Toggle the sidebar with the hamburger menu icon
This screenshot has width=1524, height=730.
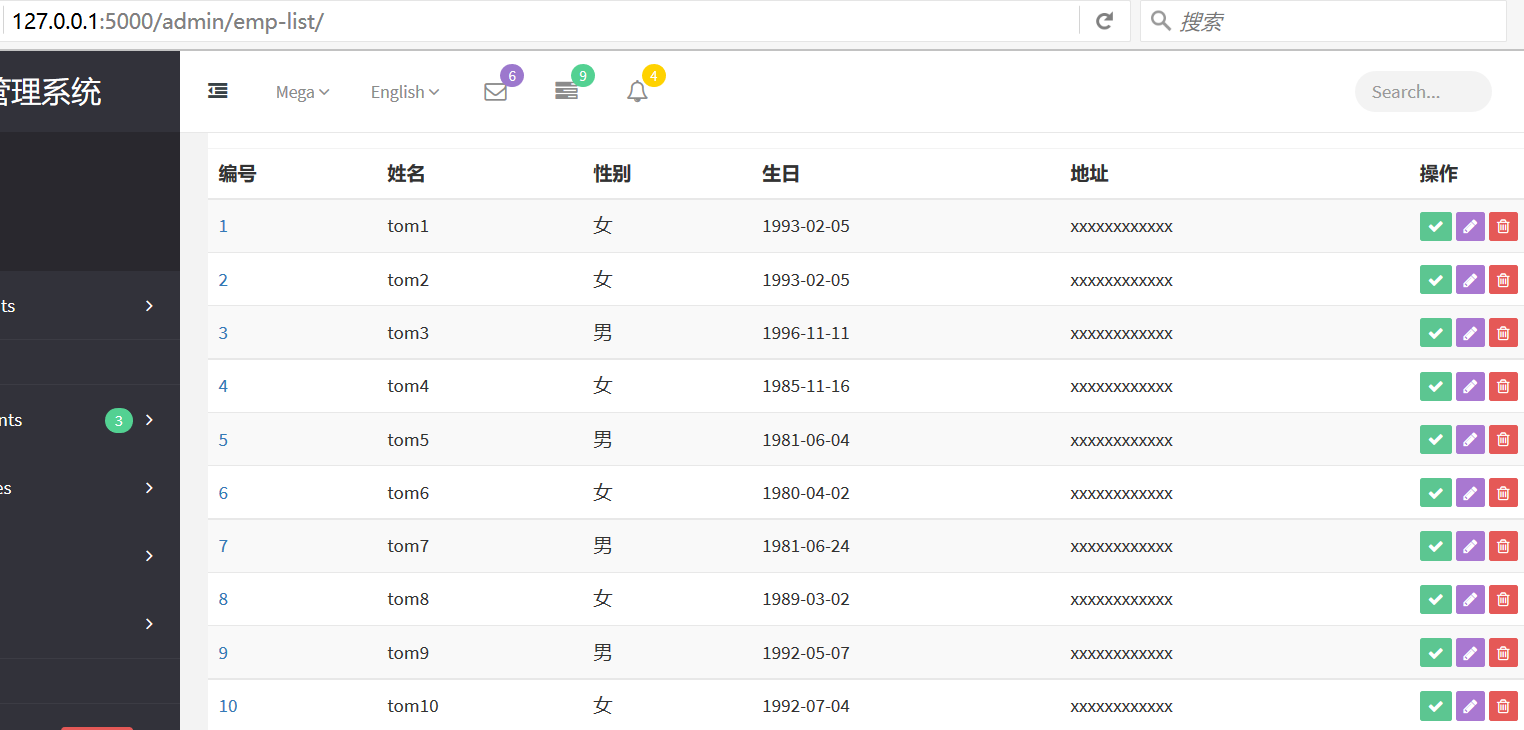218,91
